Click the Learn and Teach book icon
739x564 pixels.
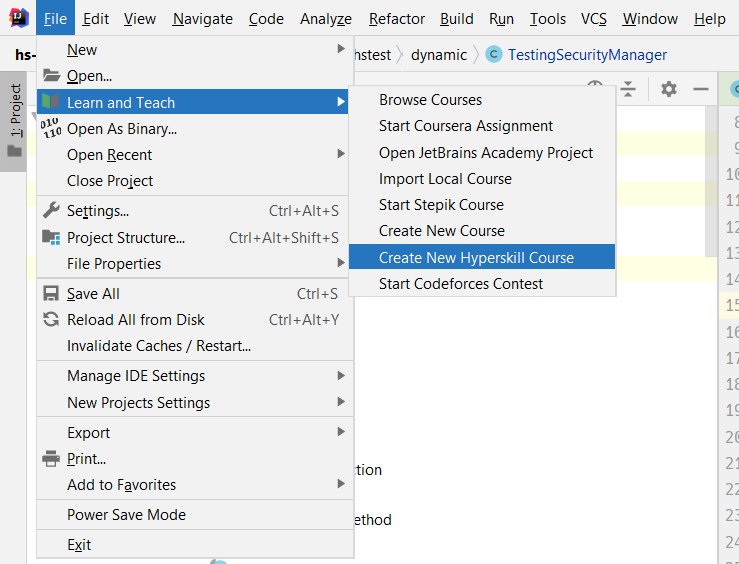tap(50, 102)
